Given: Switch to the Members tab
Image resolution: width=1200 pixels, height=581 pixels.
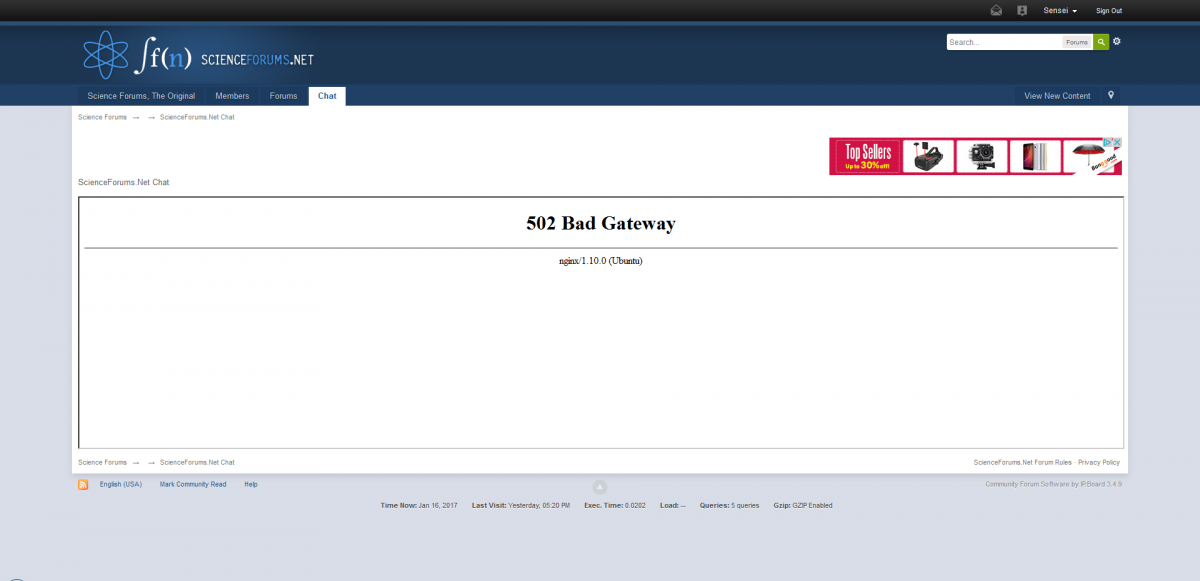Looking at the screenshot, I should click(232, 96).
